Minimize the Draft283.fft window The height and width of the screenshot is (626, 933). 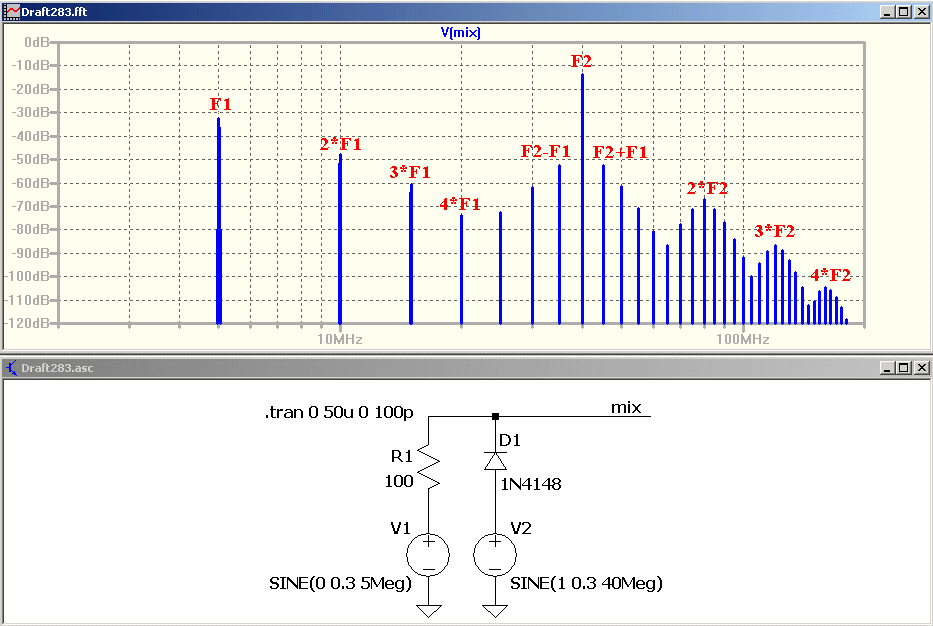[x=887, y=11]
